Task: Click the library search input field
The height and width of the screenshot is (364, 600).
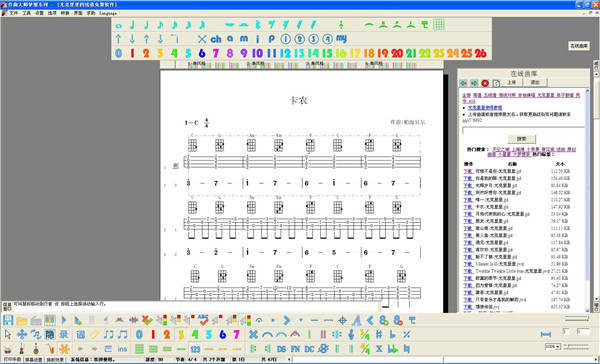Action: (523, 130)
